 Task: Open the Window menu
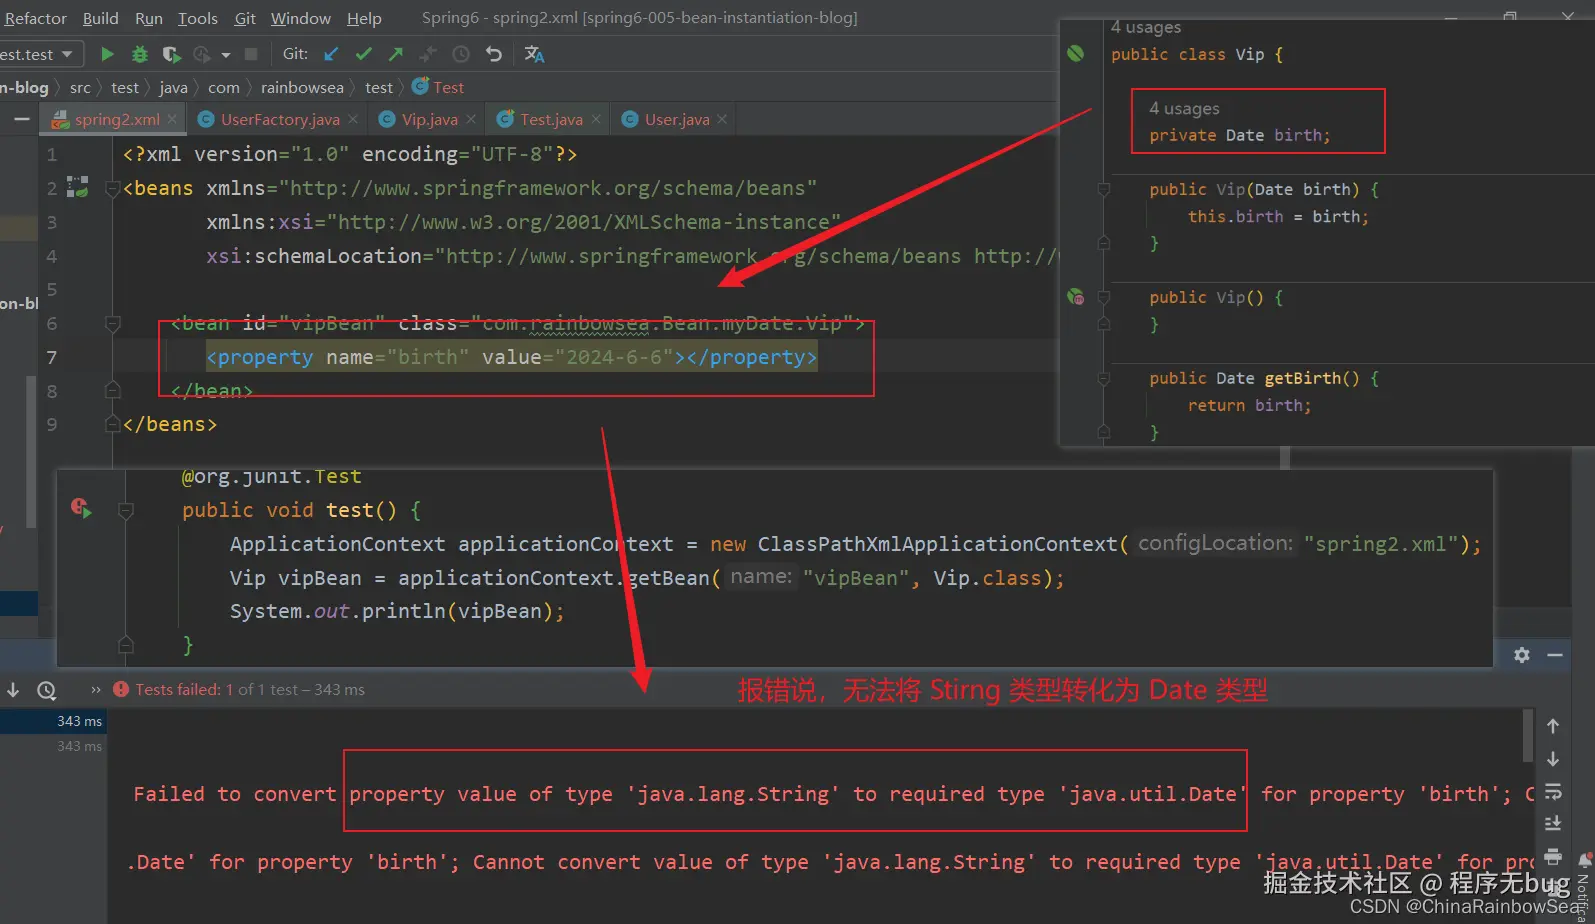tap(300, 18)
